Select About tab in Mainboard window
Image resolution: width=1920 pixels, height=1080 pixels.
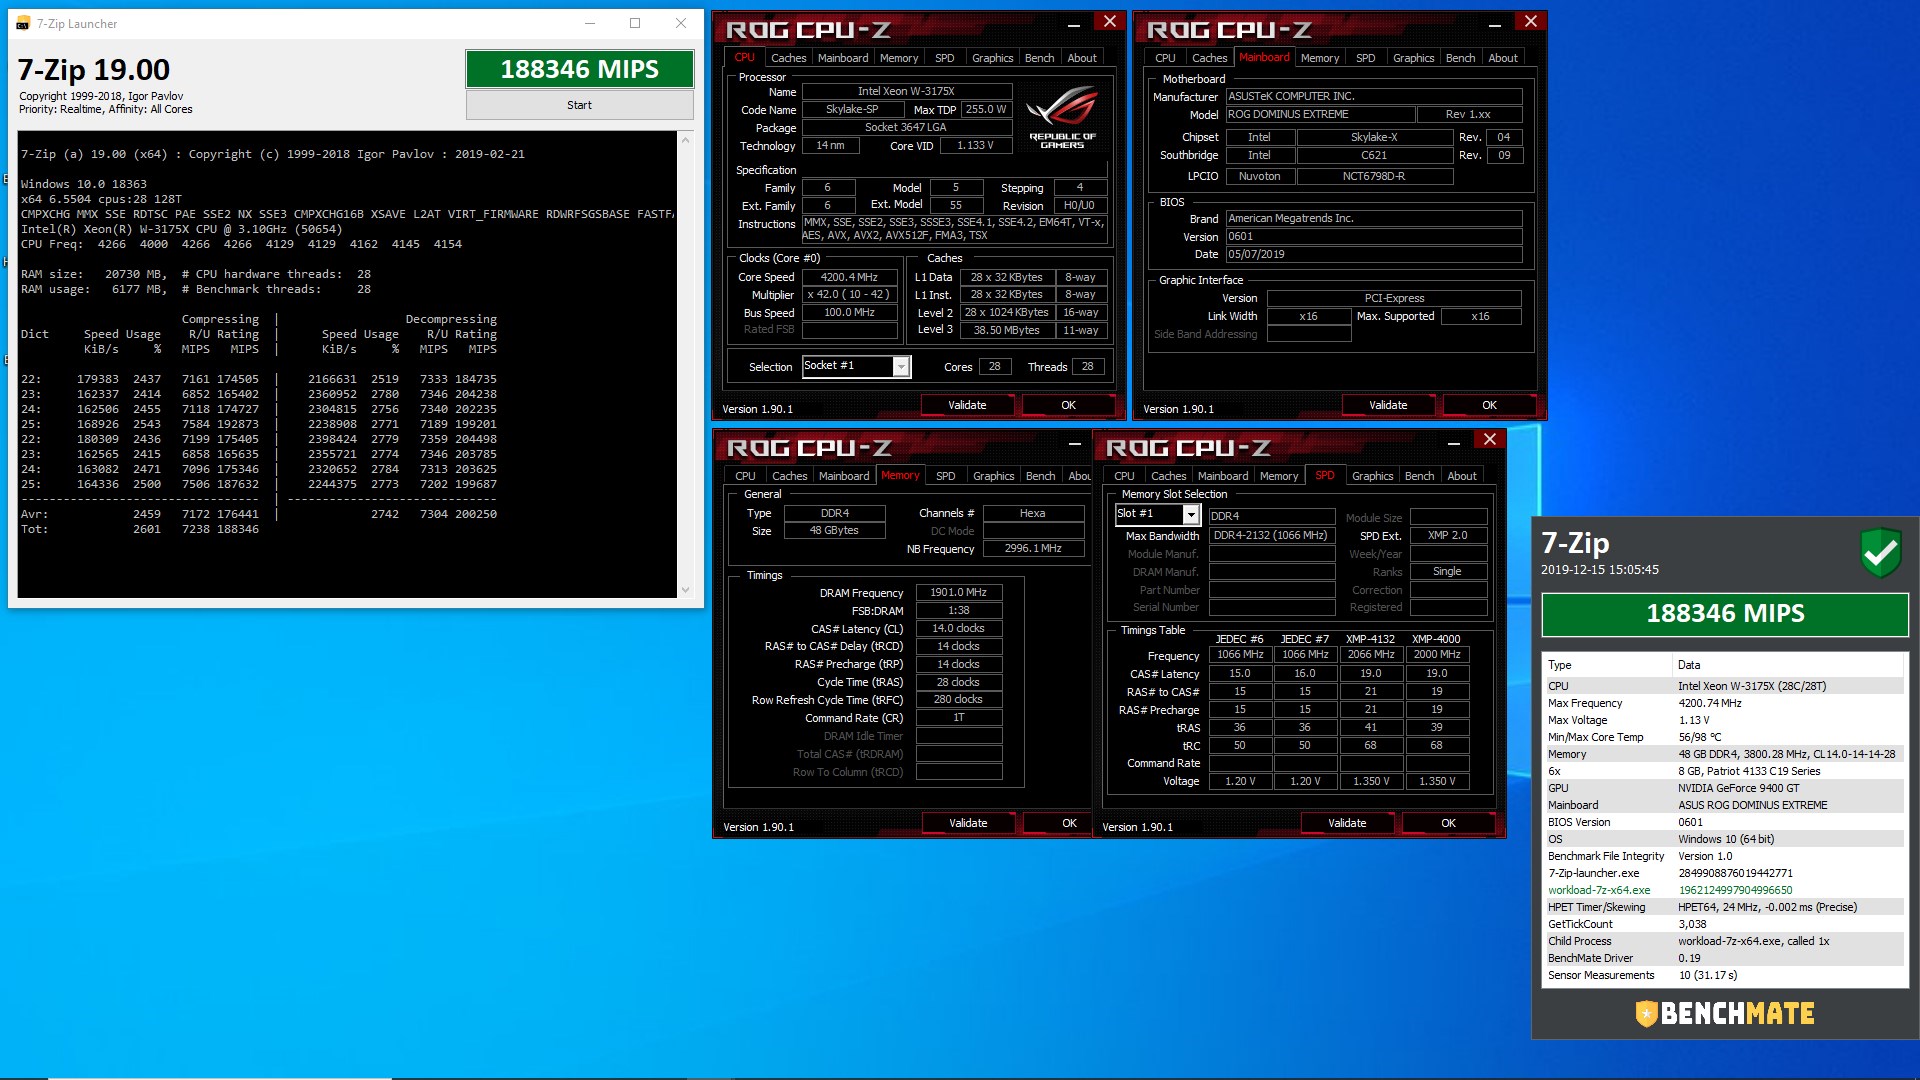point(1503,58)
